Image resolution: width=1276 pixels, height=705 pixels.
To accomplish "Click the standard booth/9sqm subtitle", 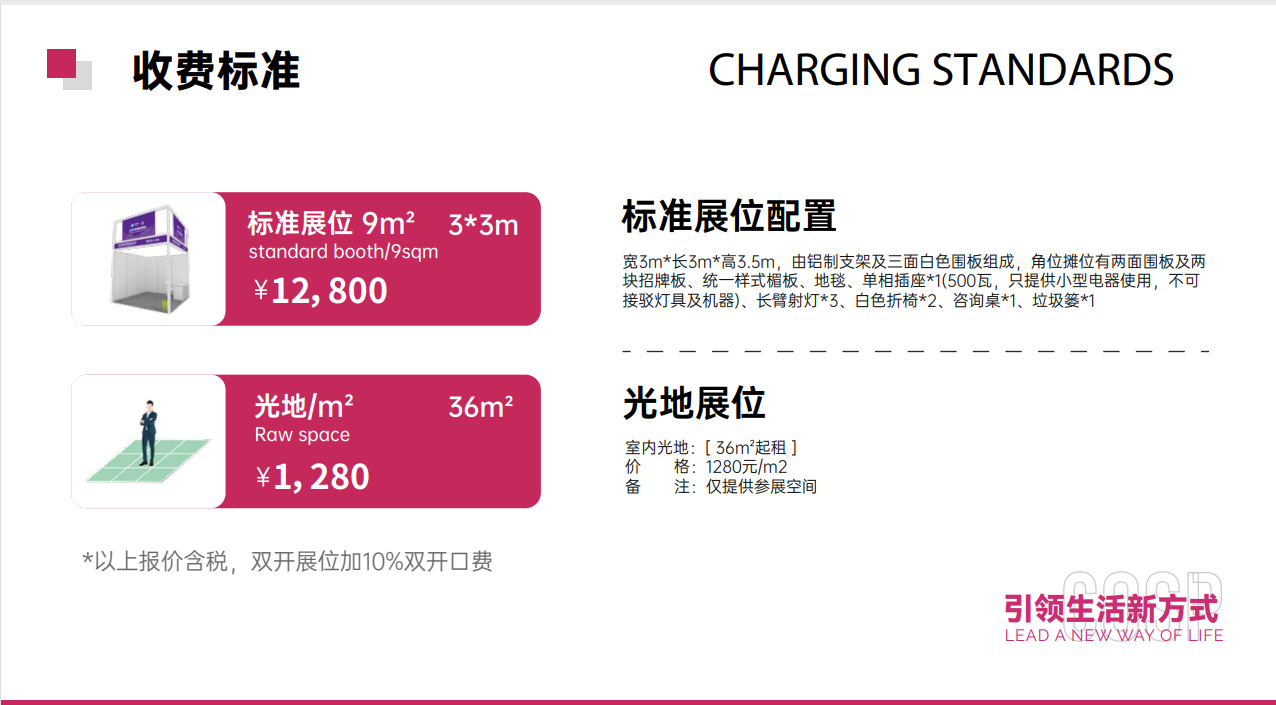I will (x=343, y=252).
